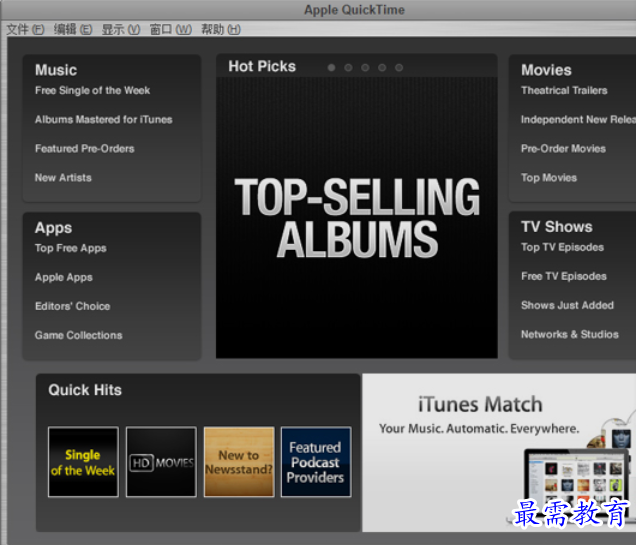Open Free Single of the Week
Viewport: 636px width, 545px height.
coord(92,90)
